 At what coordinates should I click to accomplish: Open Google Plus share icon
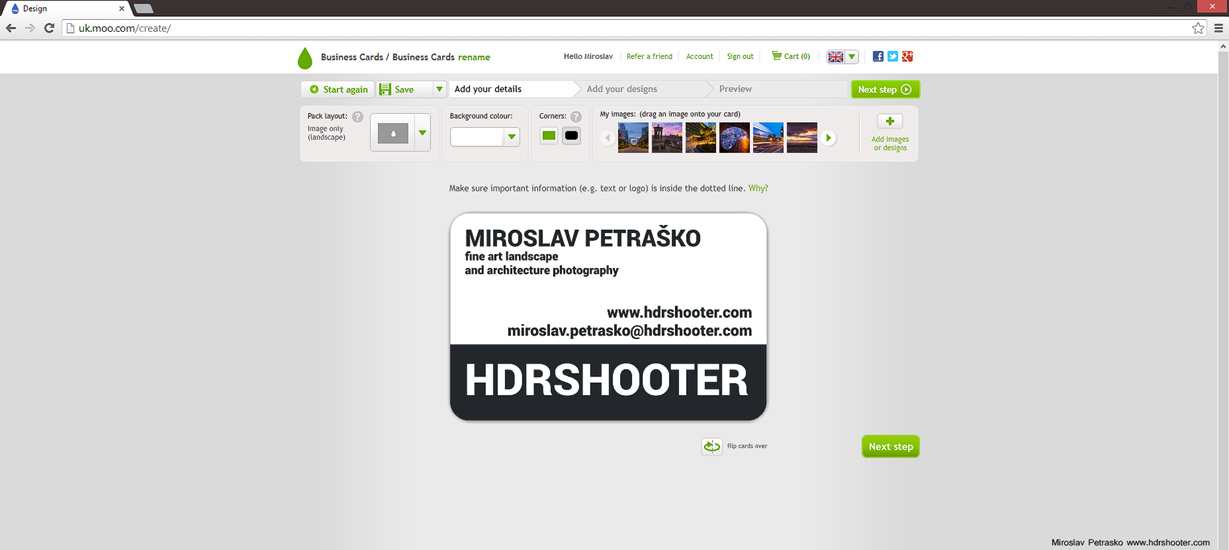click(x=907, y=57)
